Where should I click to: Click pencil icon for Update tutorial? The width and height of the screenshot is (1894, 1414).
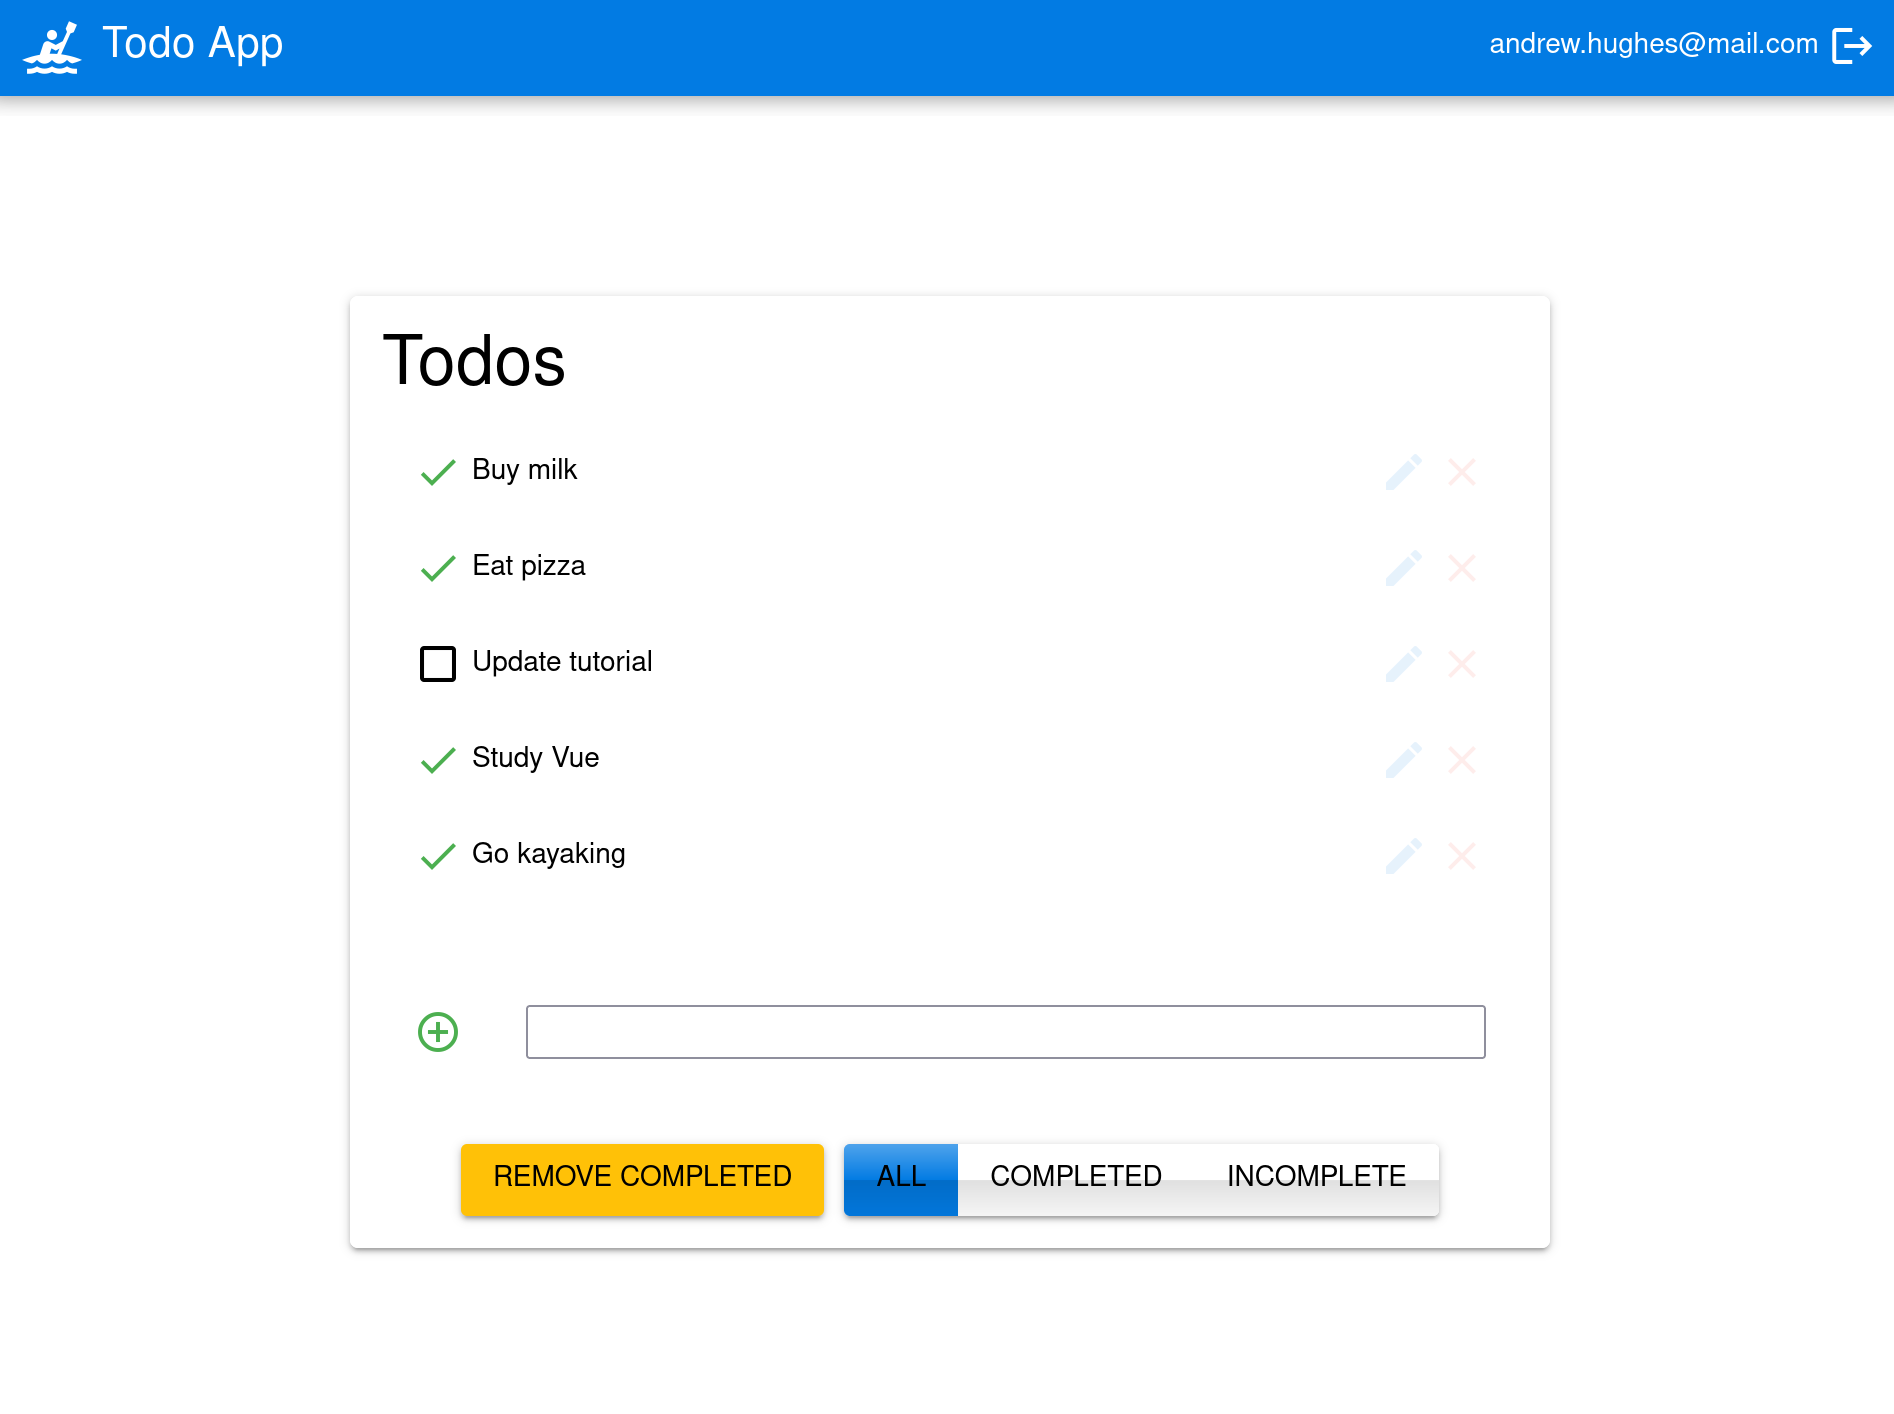[x=1403, y=664]
